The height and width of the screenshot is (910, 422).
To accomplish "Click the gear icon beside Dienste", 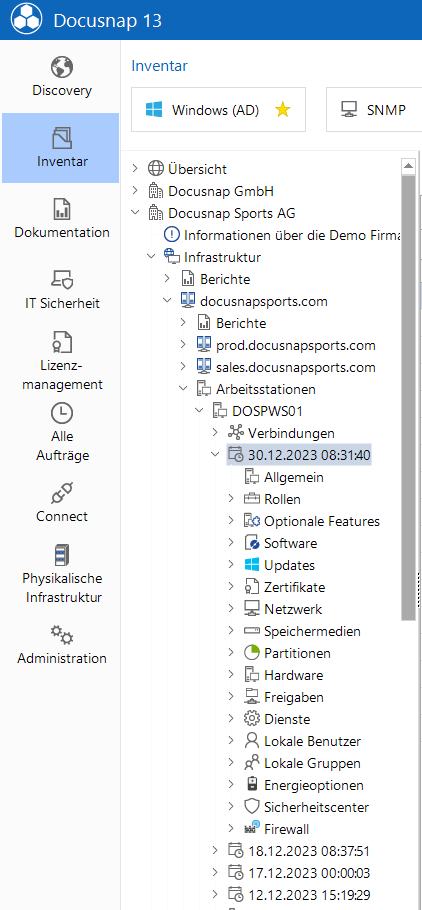I will [x=252, y=719].
